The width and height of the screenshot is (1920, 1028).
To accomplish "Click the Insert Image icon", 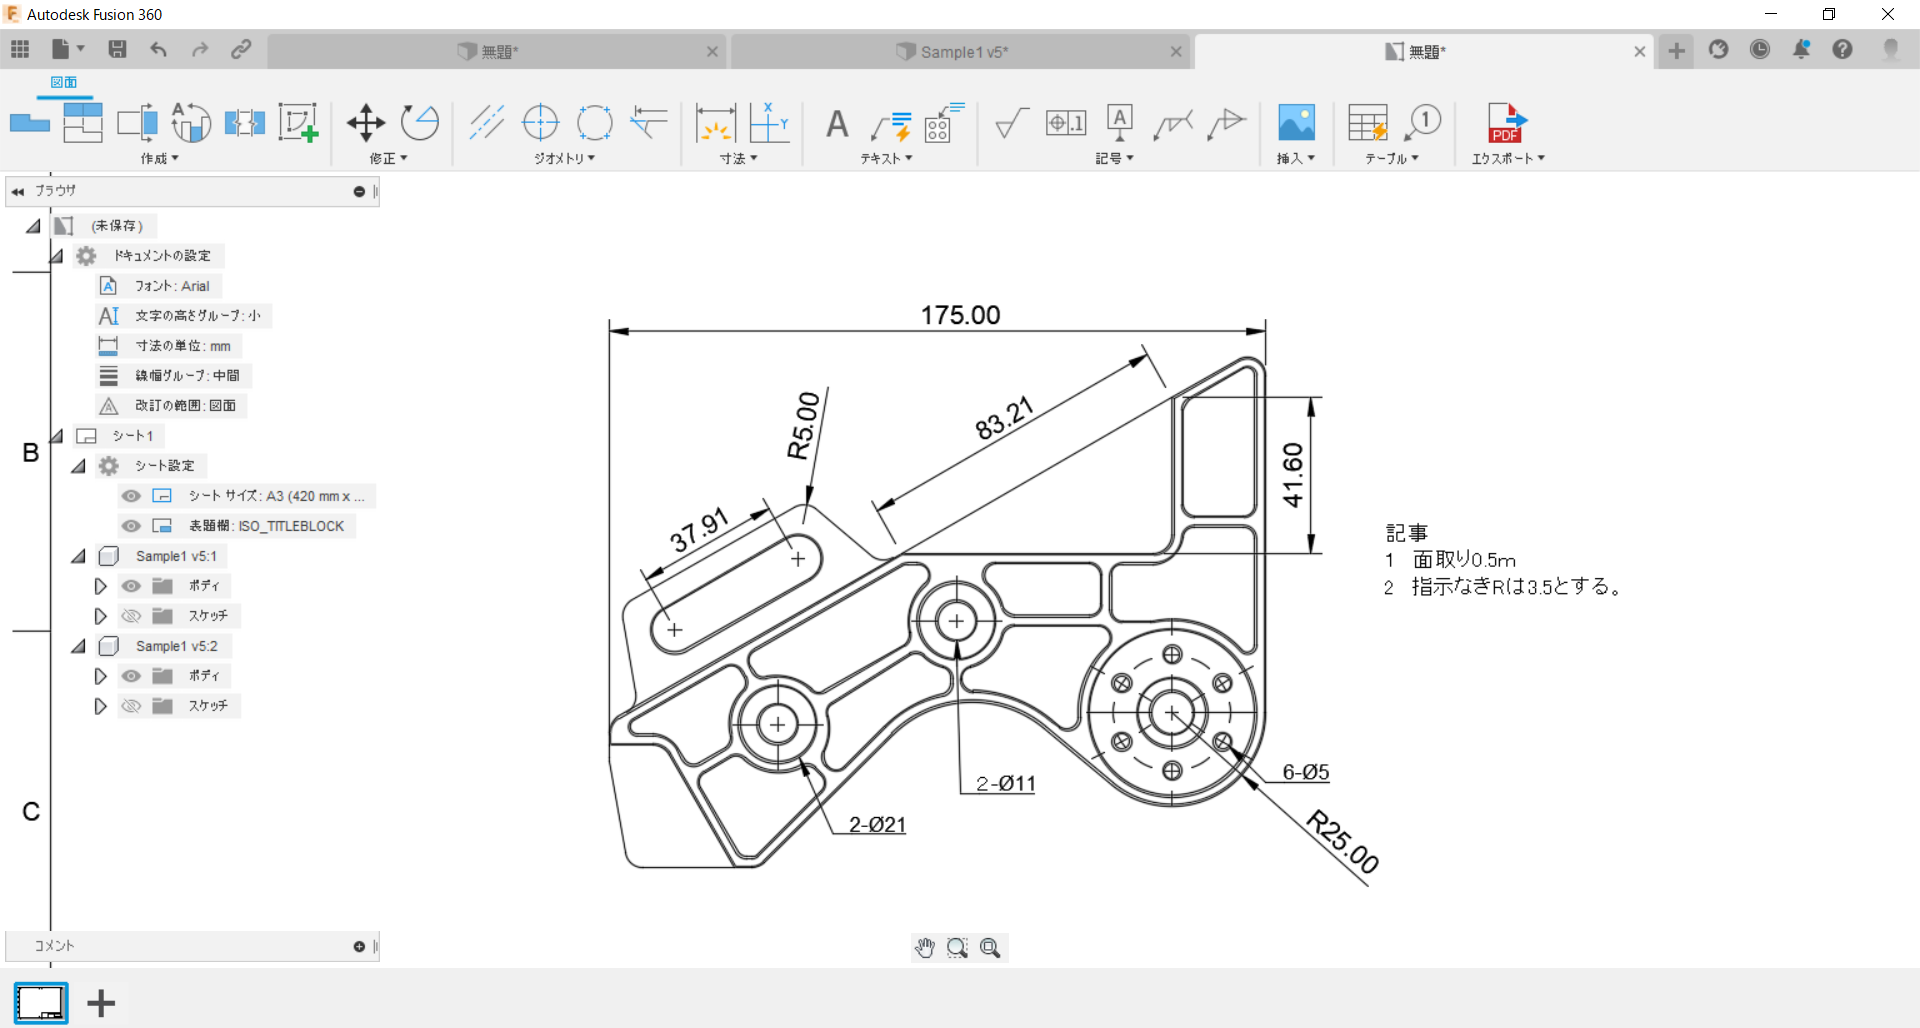I will pos(1297,123).
